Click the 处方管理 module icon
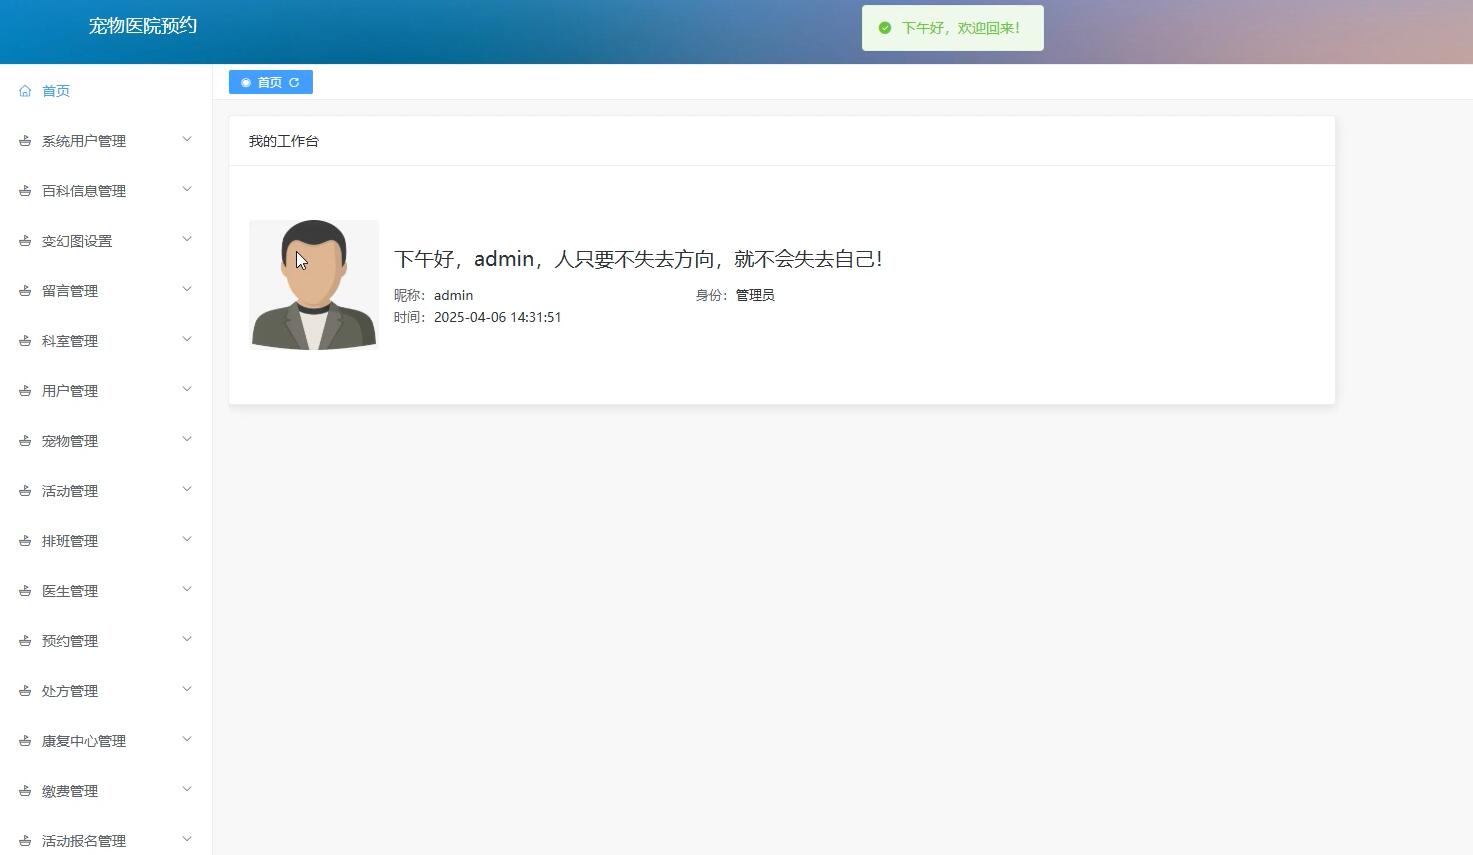 [x=25, y=690]
